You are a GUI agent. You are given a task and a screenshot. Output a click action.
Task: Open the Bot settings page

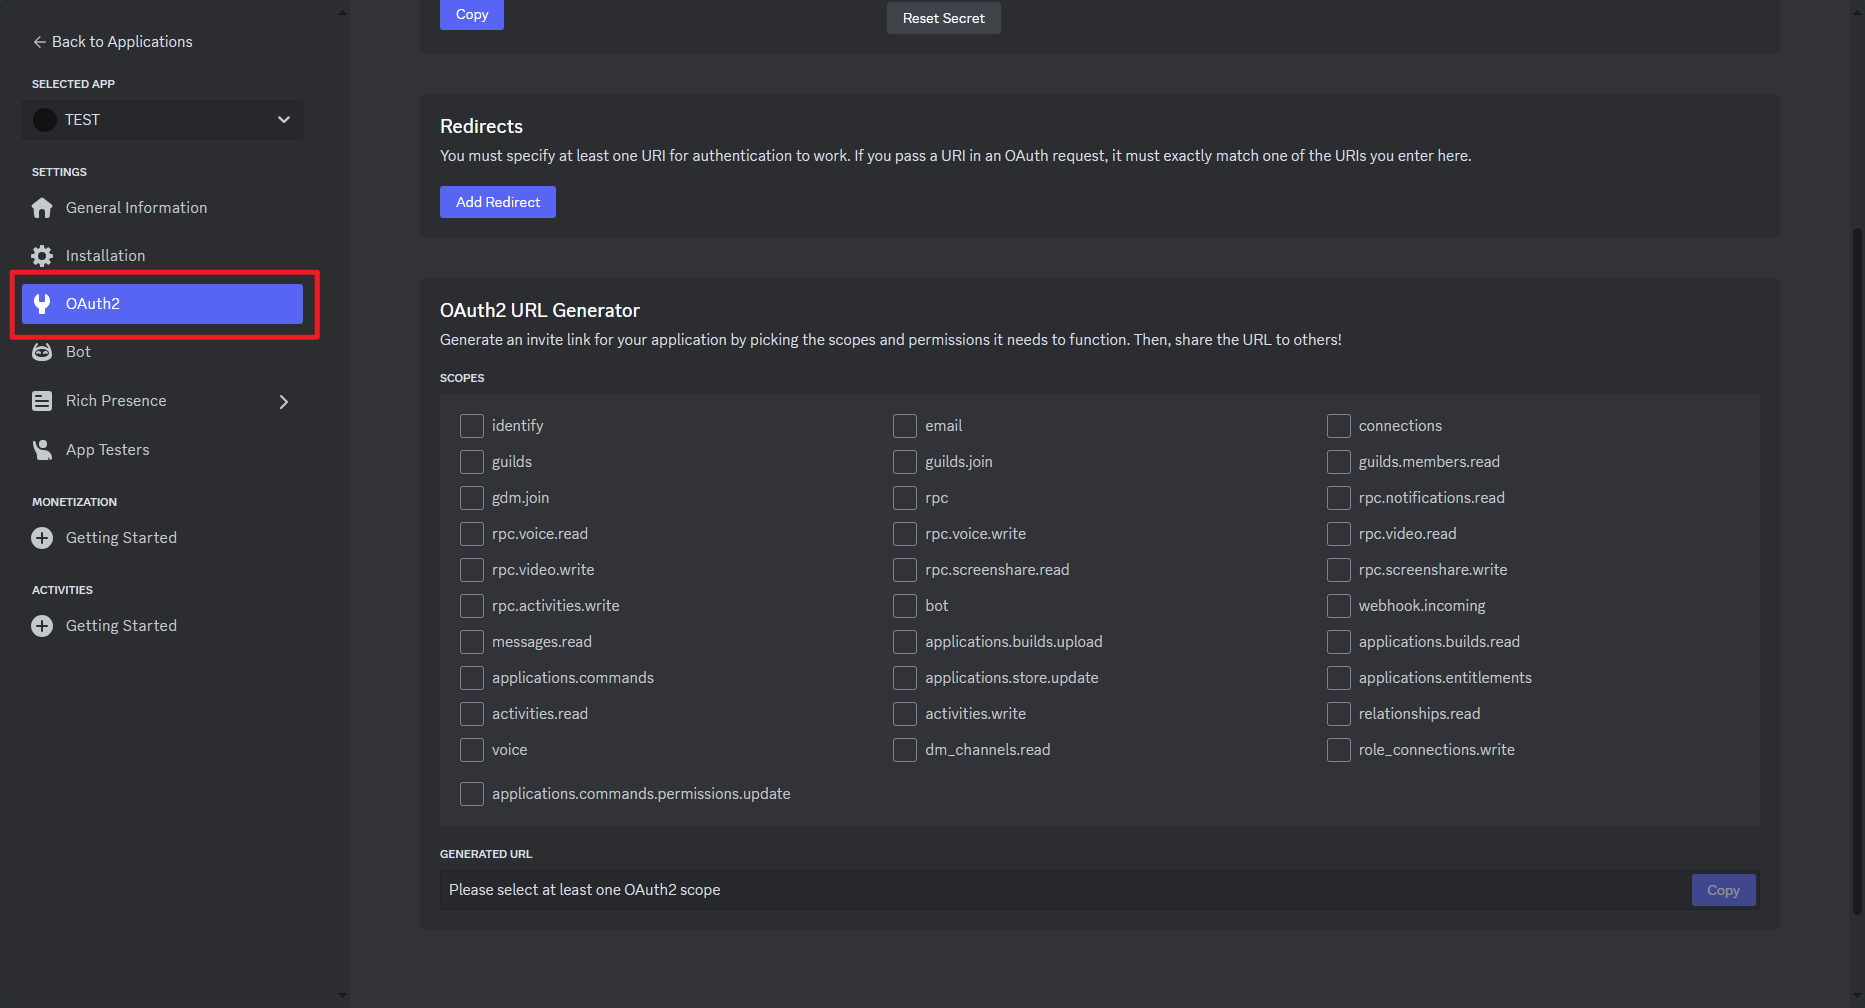(162, 352)
